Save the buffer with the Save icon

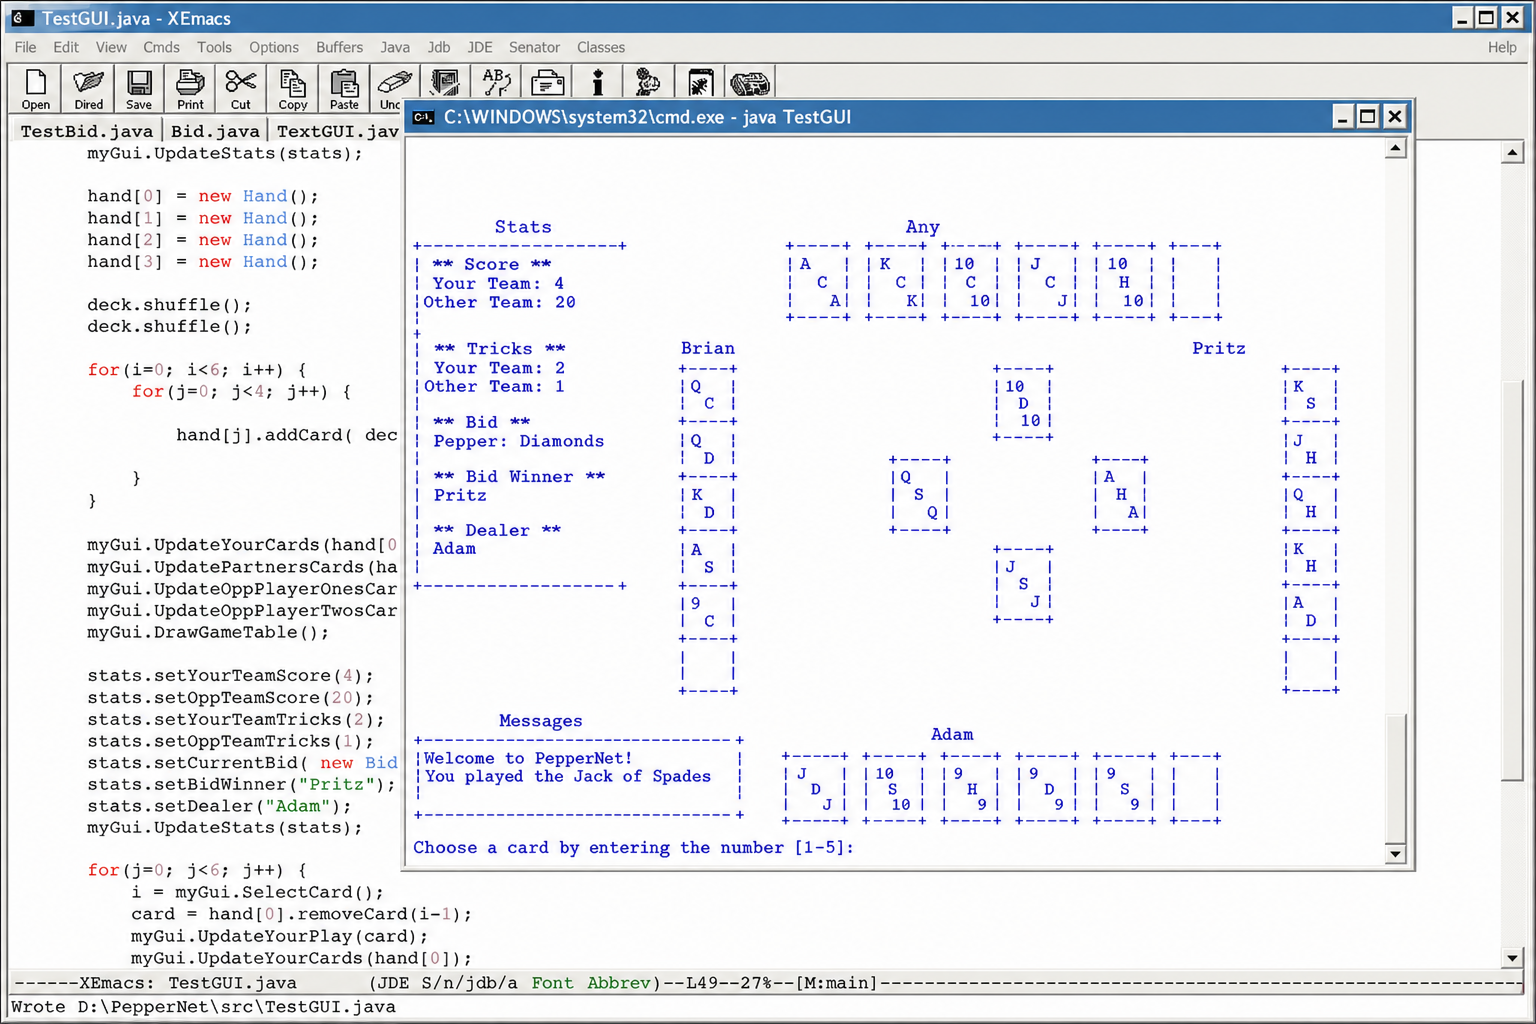pyautogui.click(x=139, y=88)
